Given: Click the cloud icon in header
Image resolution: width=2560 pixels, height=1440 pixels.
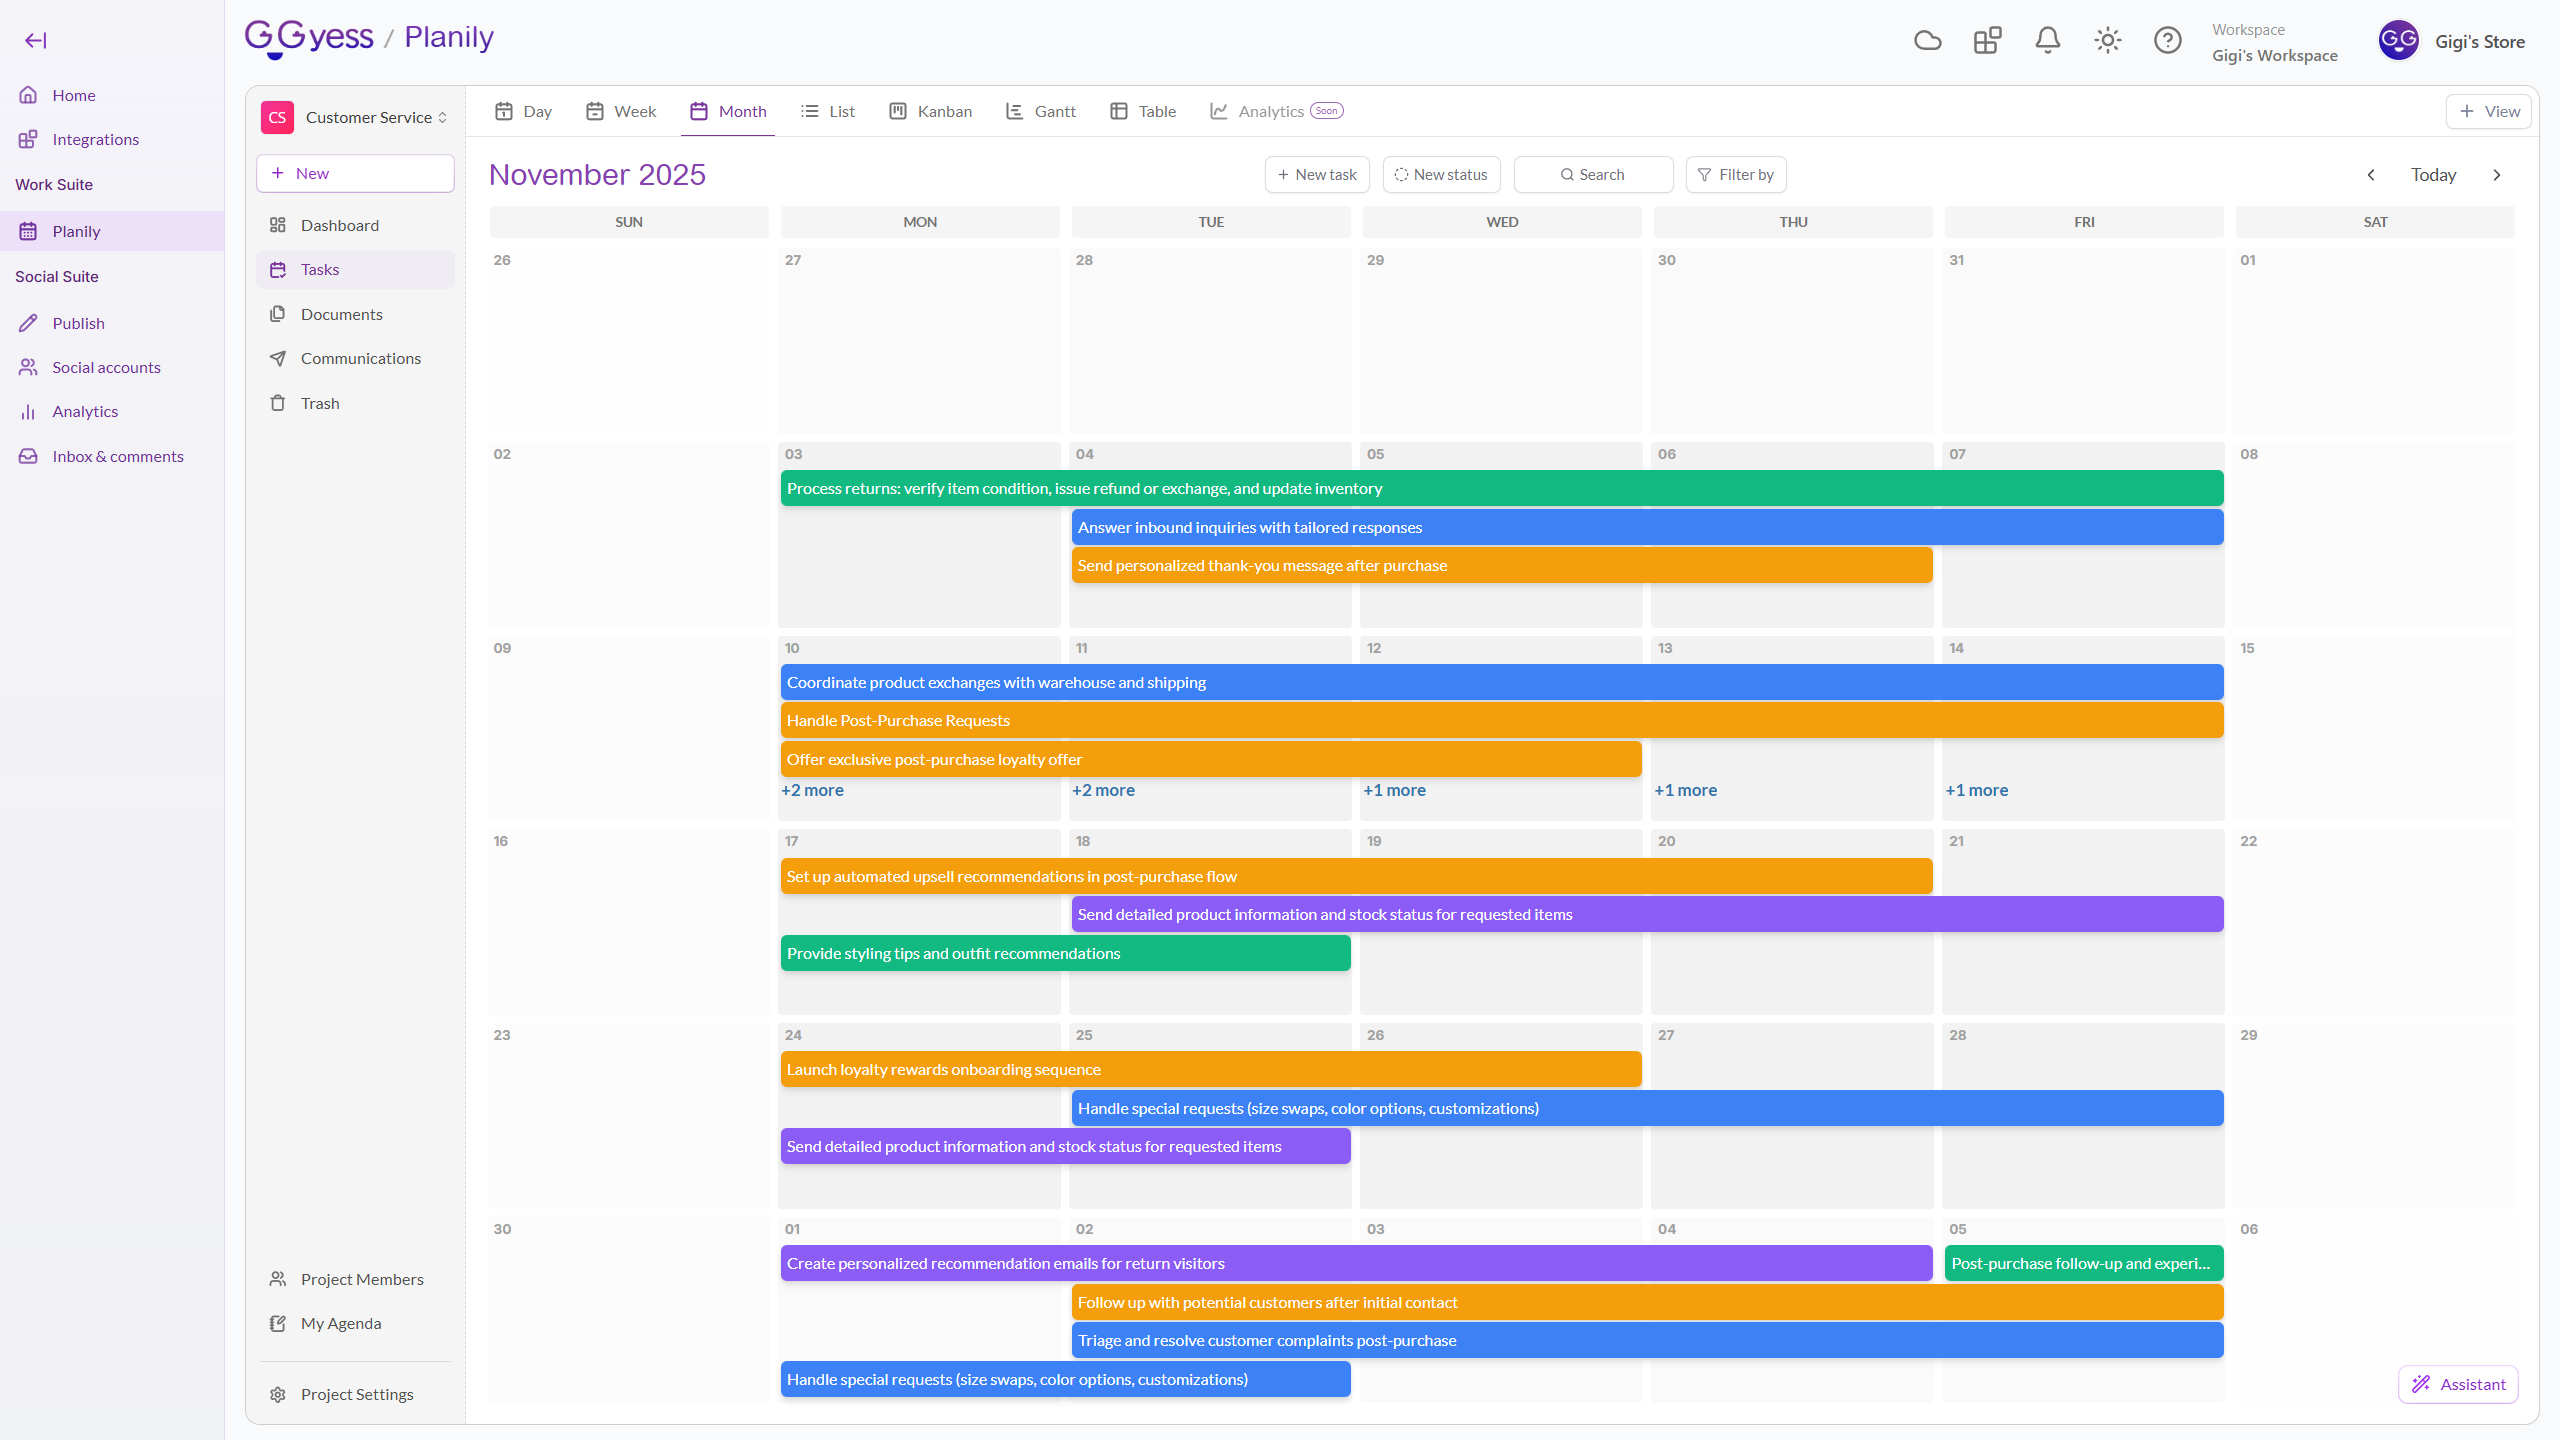Looking at the screenshot, I should coord(1927,40).
